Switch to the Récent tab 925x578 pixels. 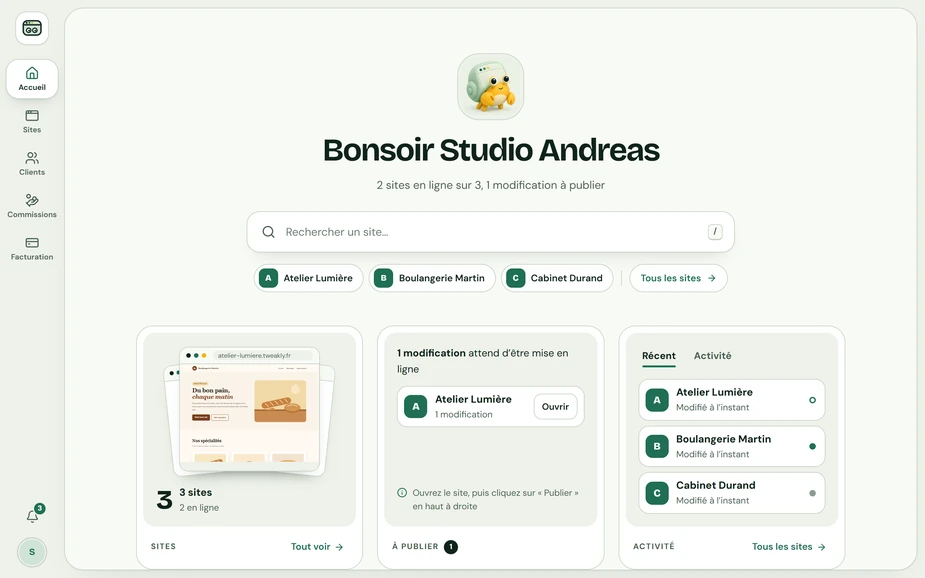(658, 356)
